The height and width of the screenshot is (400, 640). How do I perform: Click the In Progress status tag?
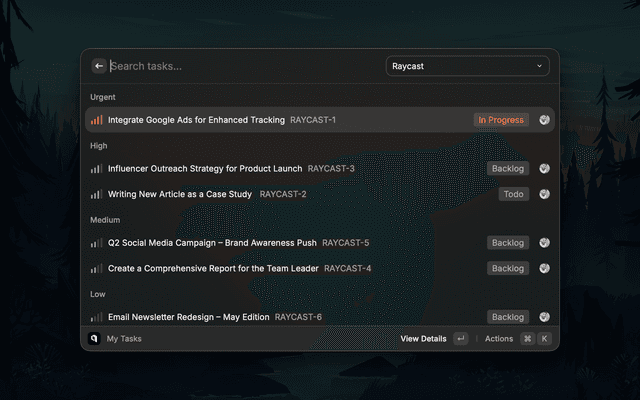tap(501, 120)
